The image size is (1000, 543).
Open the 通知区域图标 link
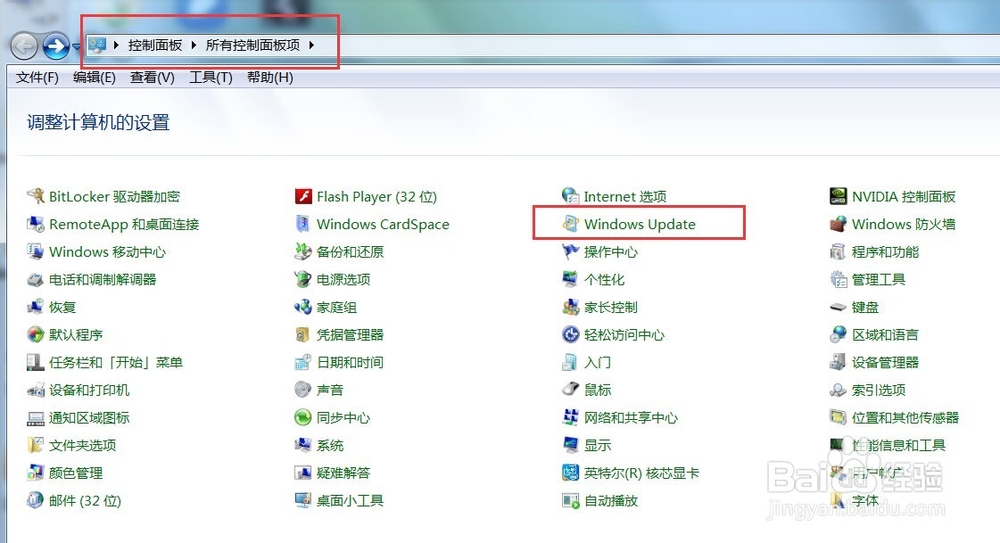pyautogui.click(x=89, y=418)
